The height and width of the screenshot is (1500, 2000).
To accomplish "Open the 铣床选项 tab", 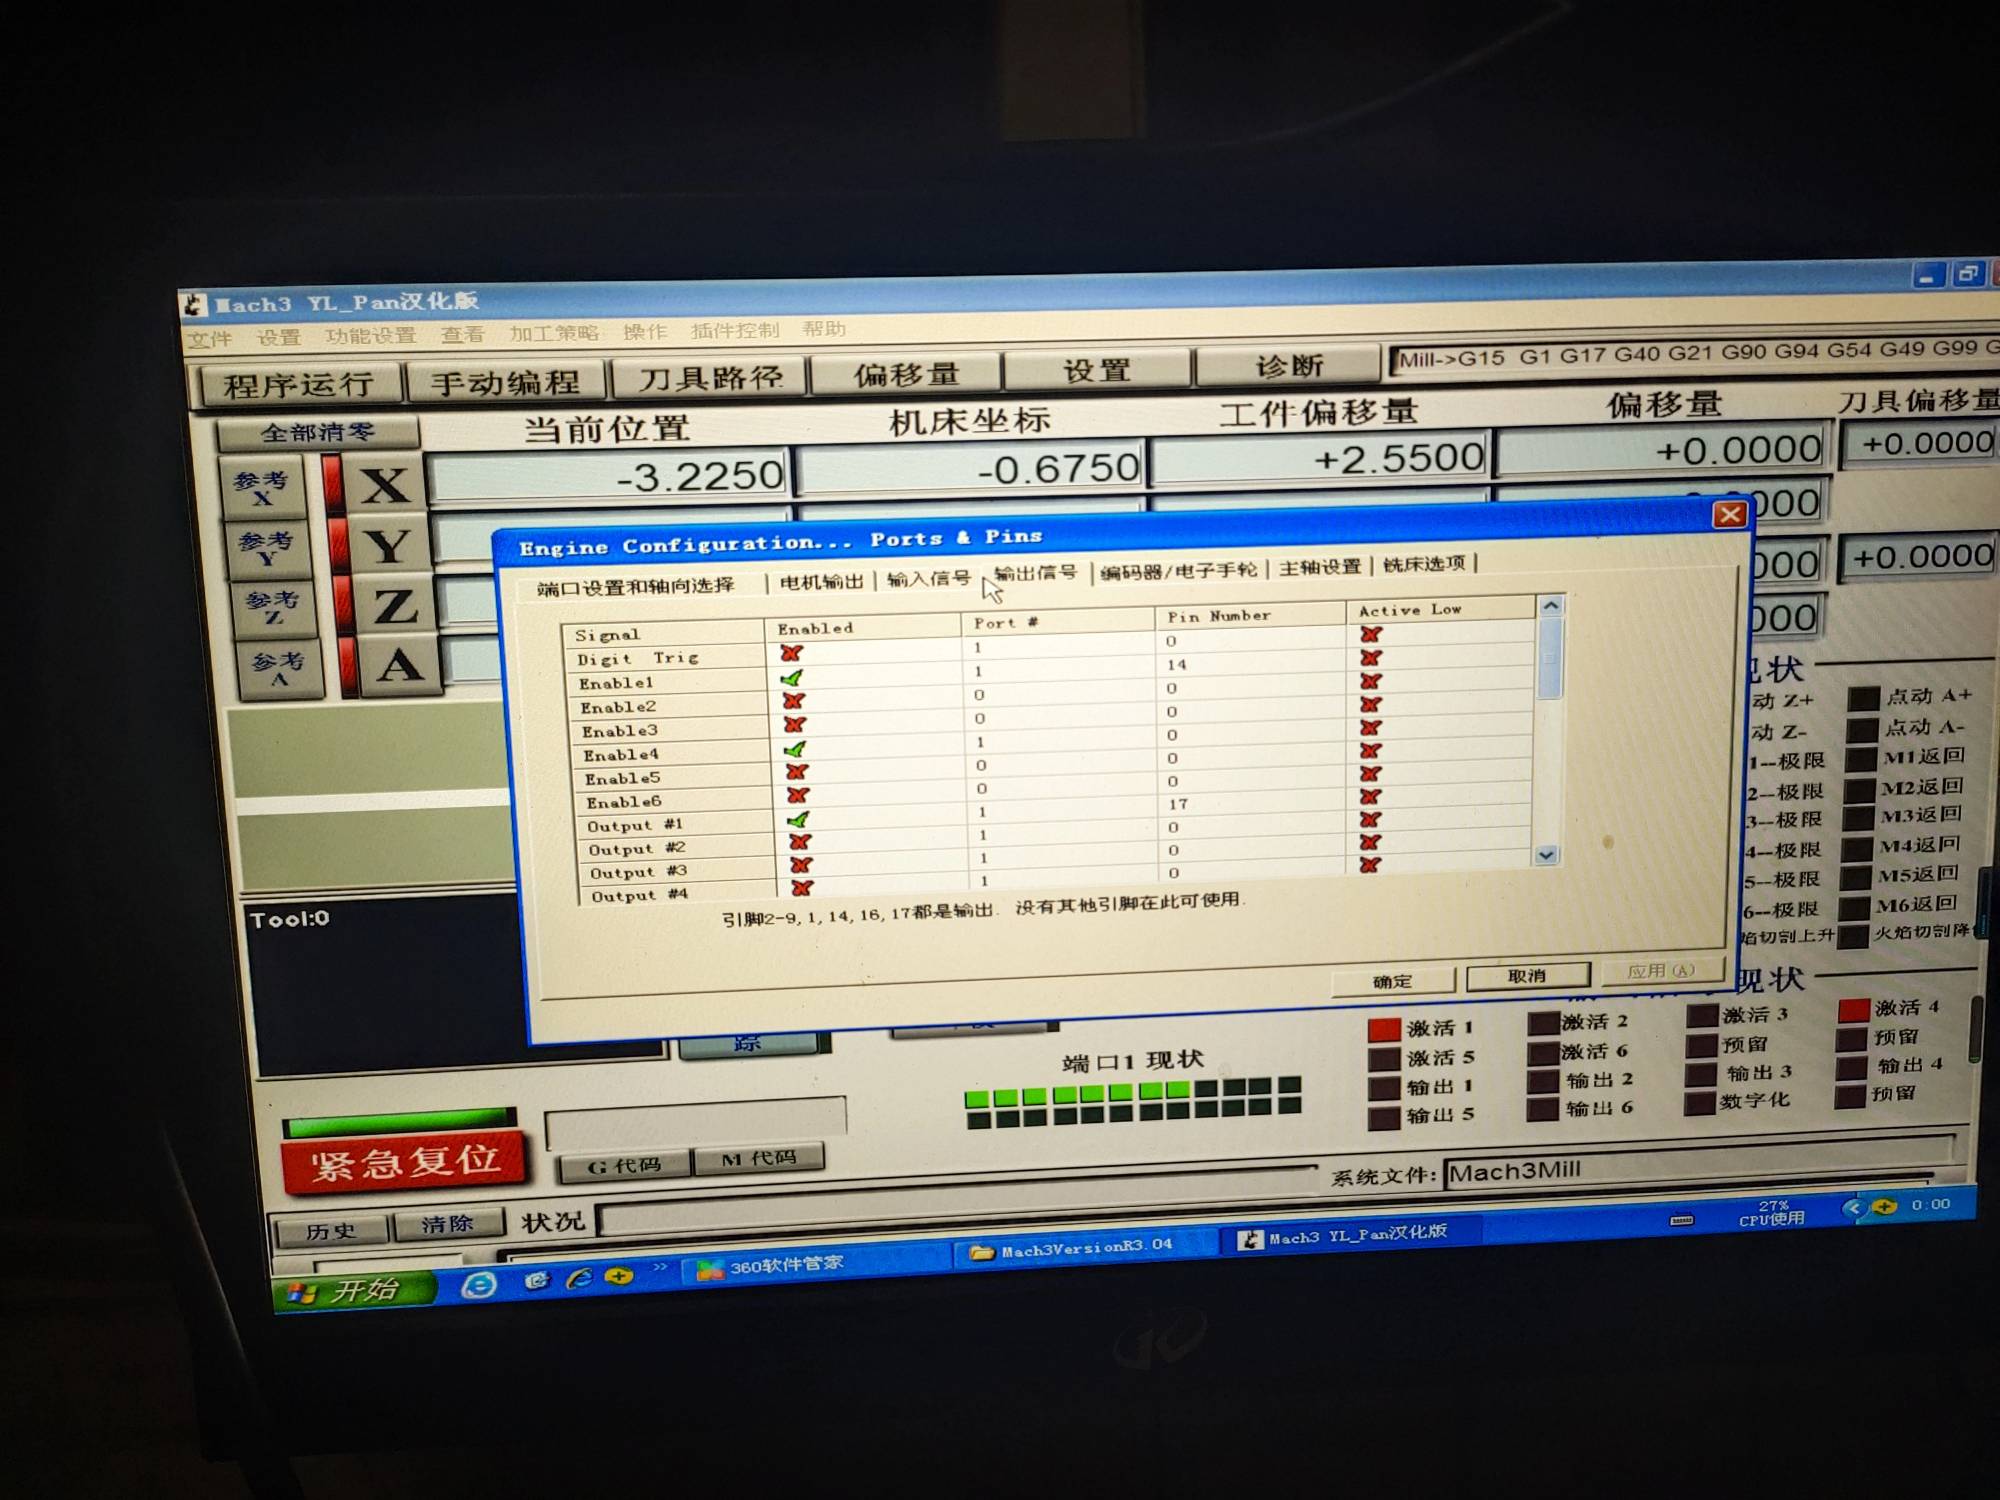I will 1424,564.
